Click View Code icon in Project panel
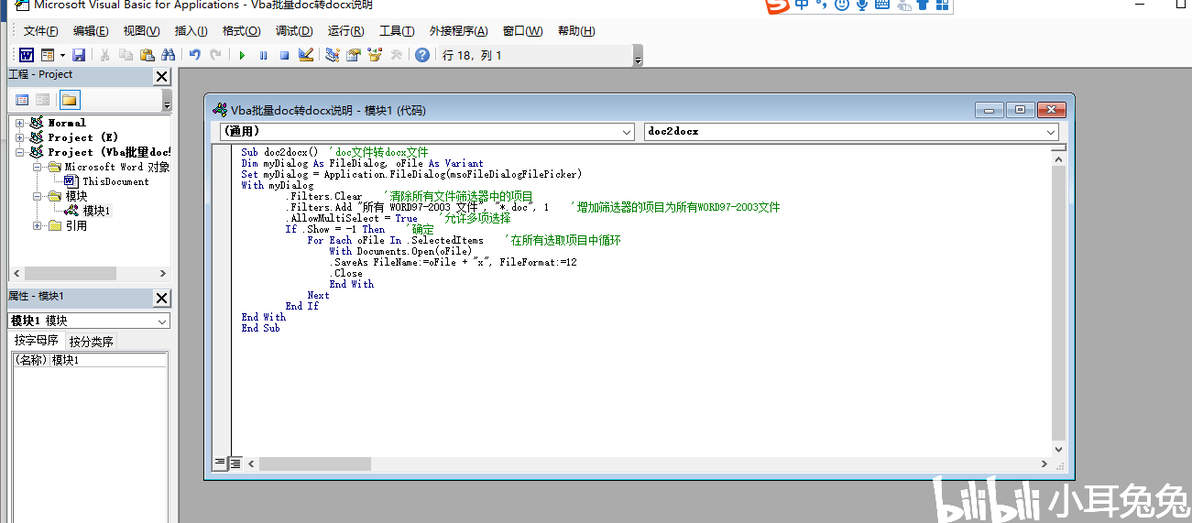 23,100
